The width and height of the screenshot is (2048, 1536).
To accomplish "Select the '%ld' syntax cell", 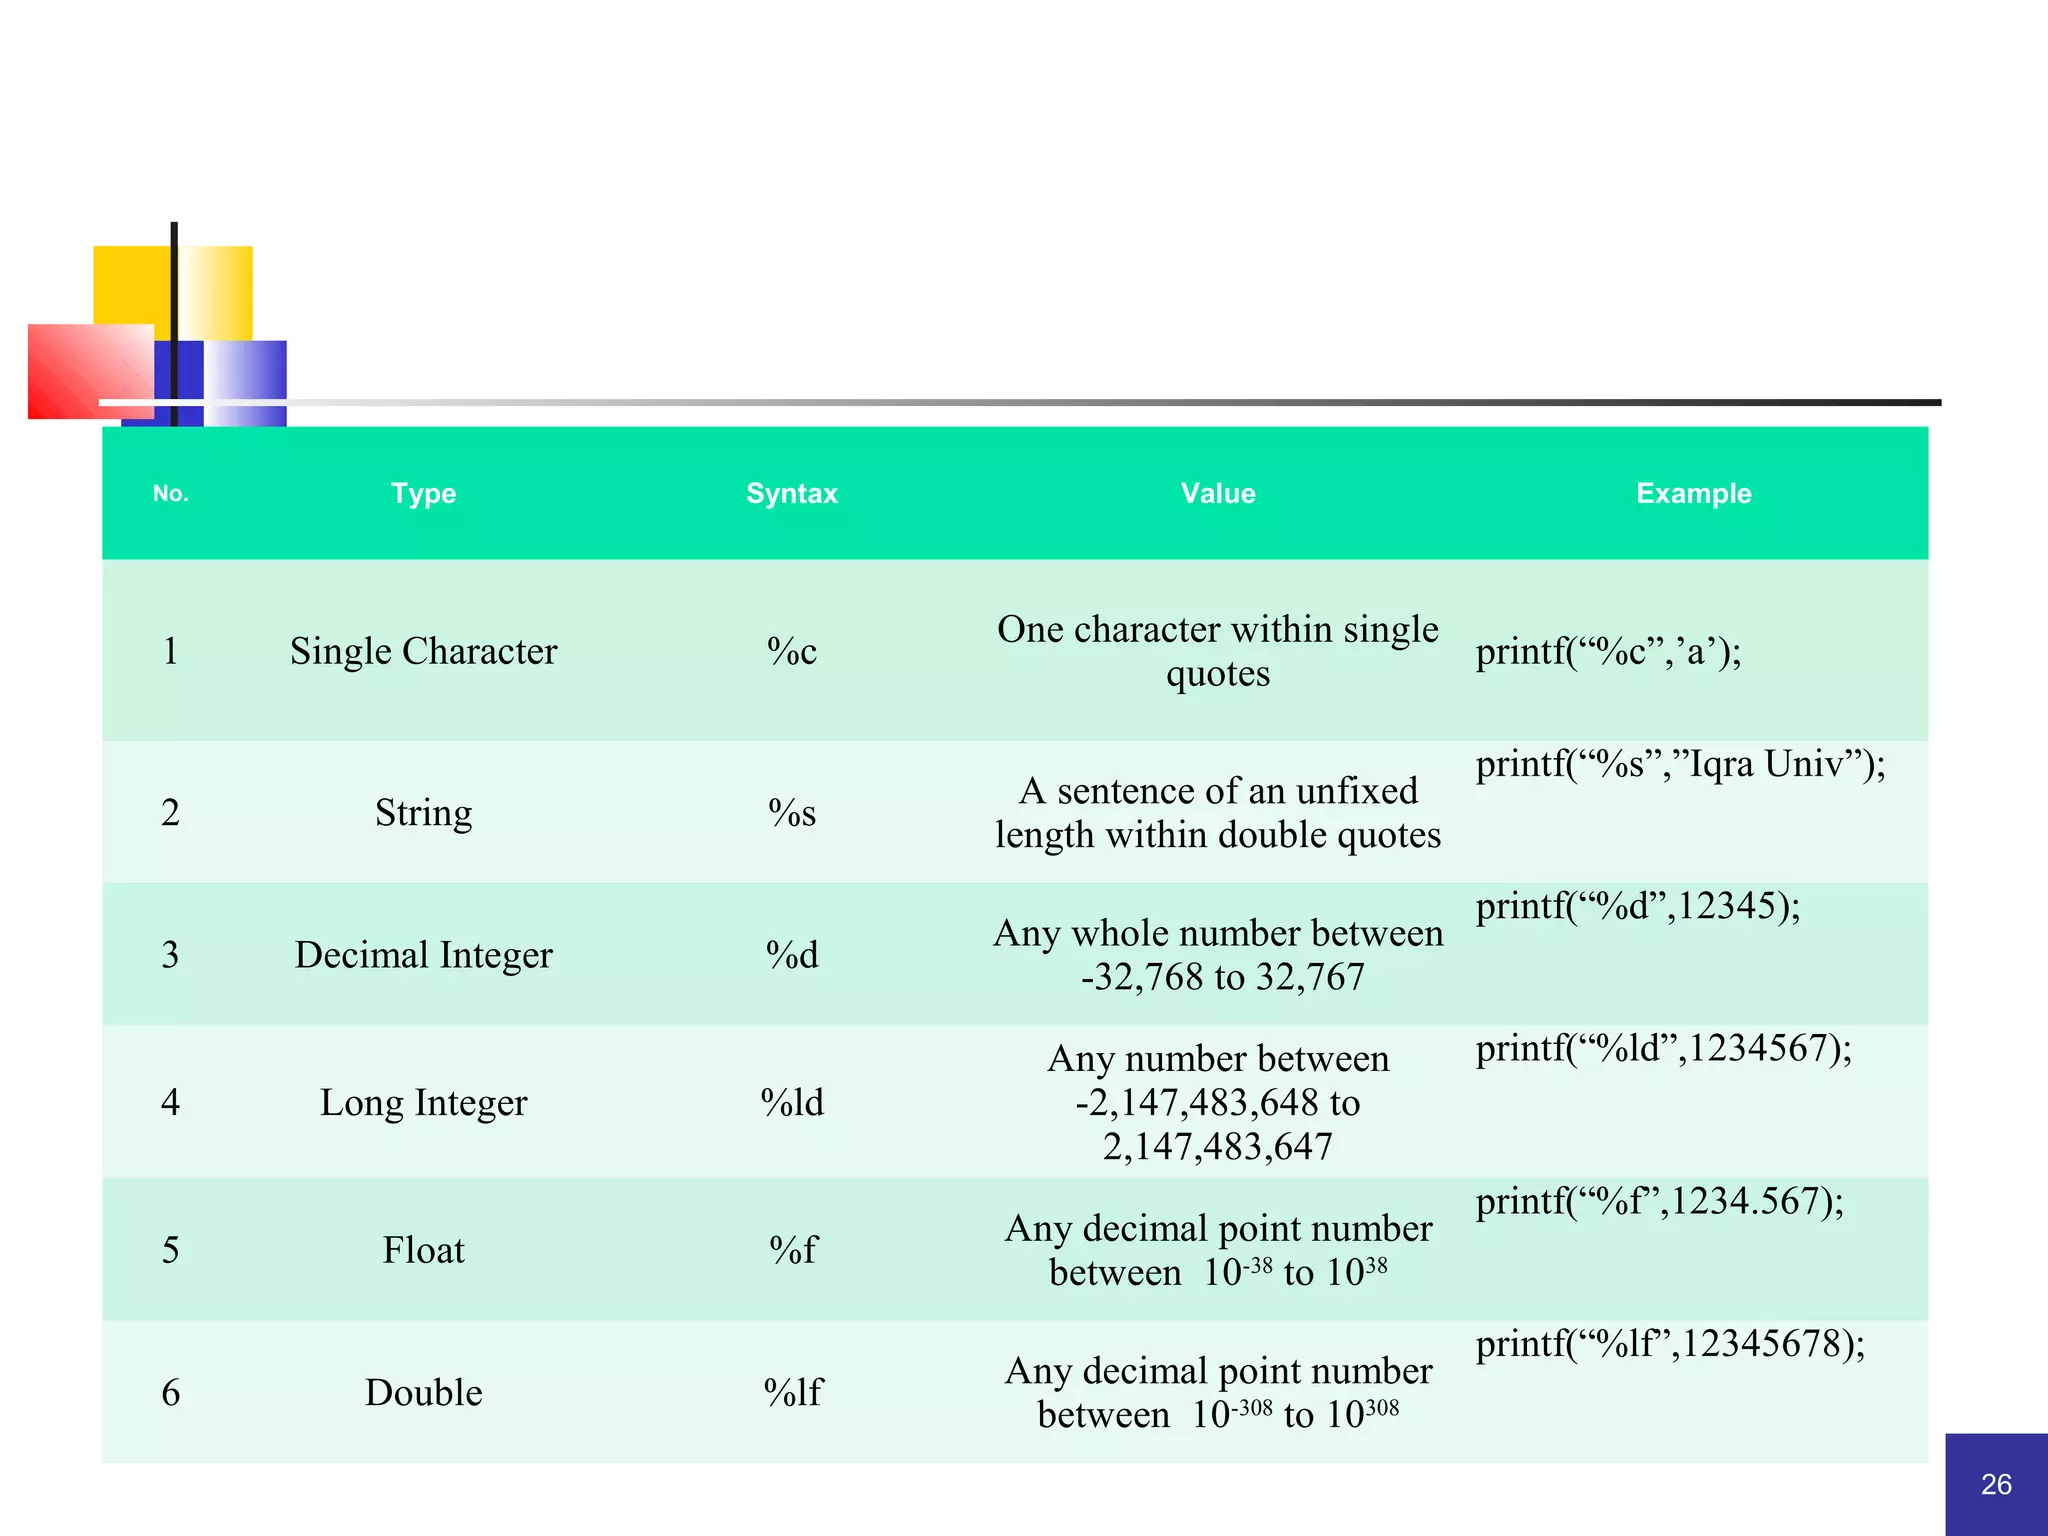I will click(x=792, y=1102).
